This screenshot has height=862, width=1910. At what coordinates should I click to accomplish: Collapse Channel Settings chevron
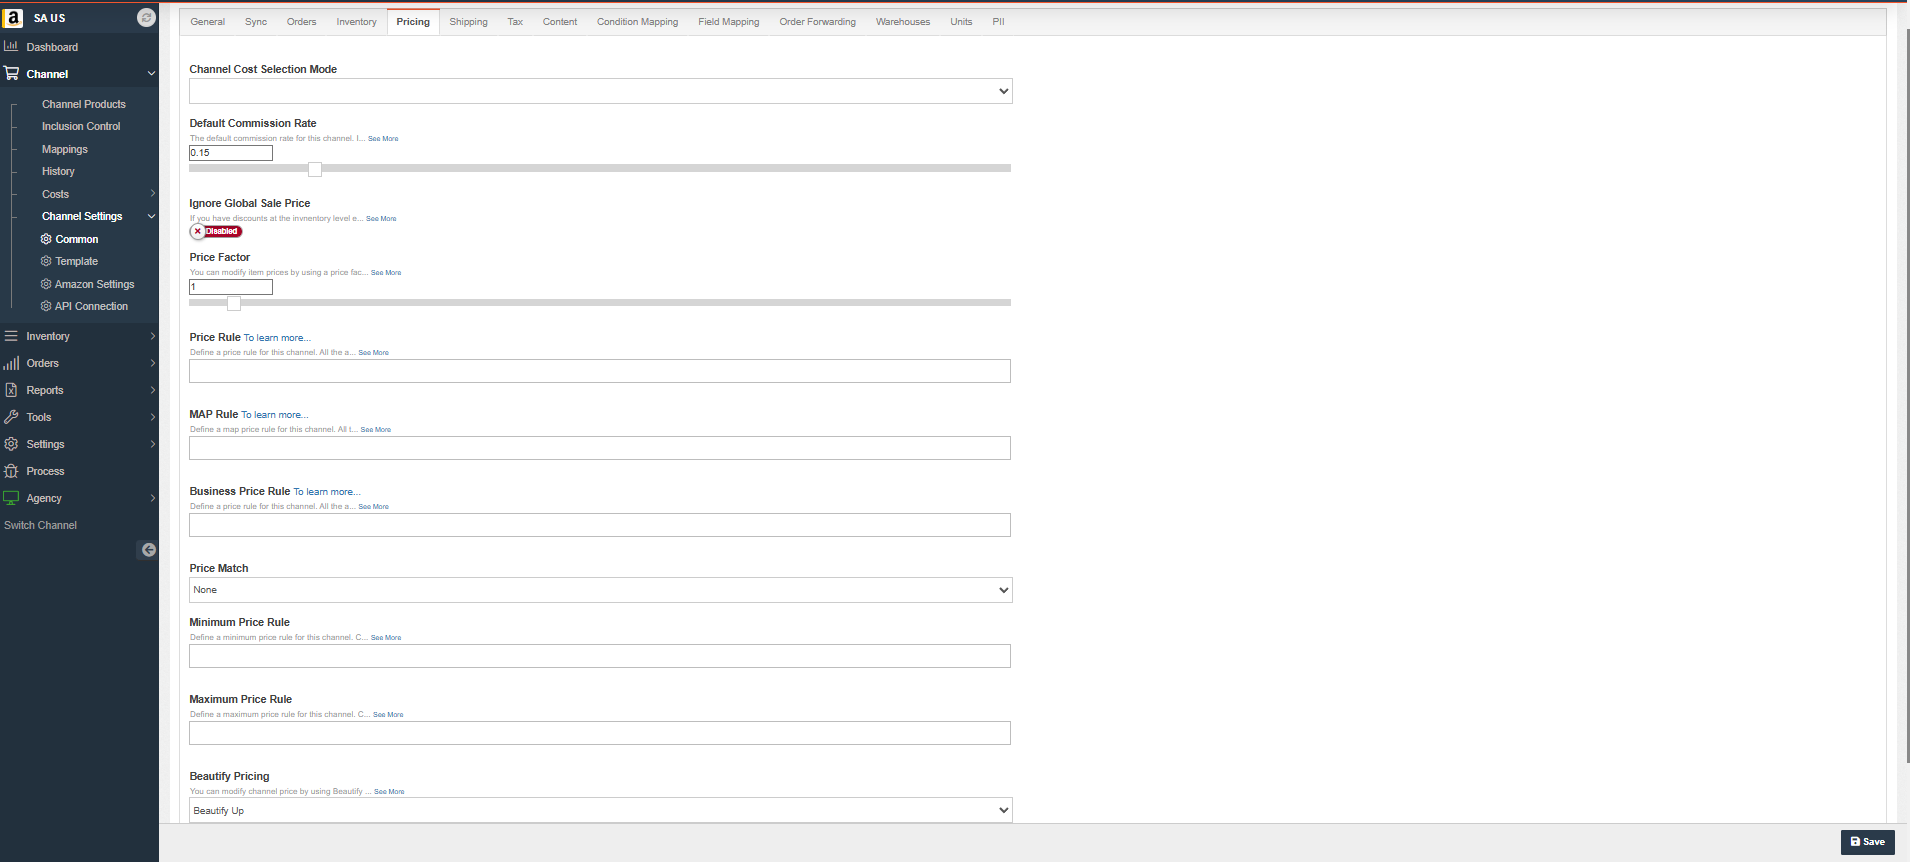[151, 216]
